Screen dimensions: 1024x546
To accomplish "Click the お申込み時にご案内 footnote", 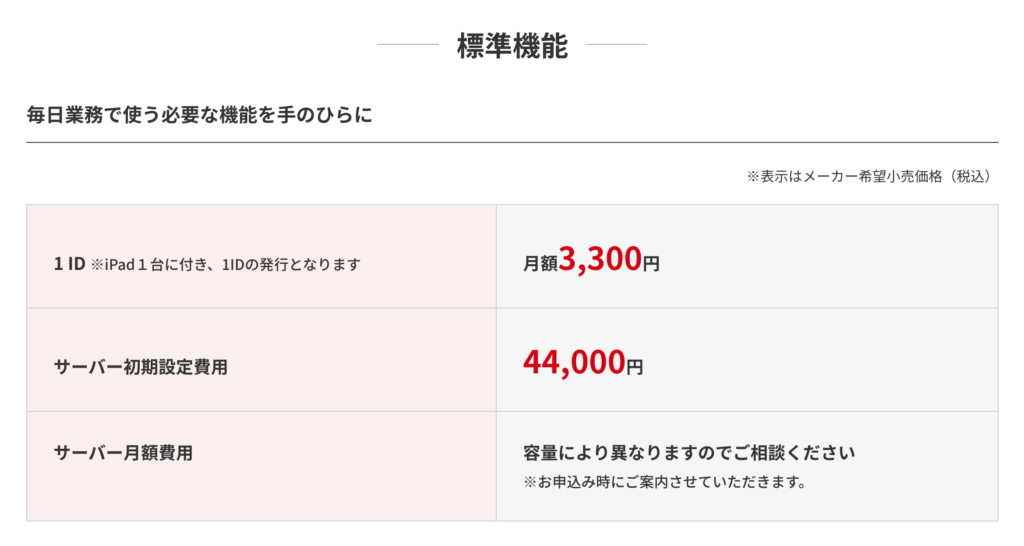I will point(665,483).
